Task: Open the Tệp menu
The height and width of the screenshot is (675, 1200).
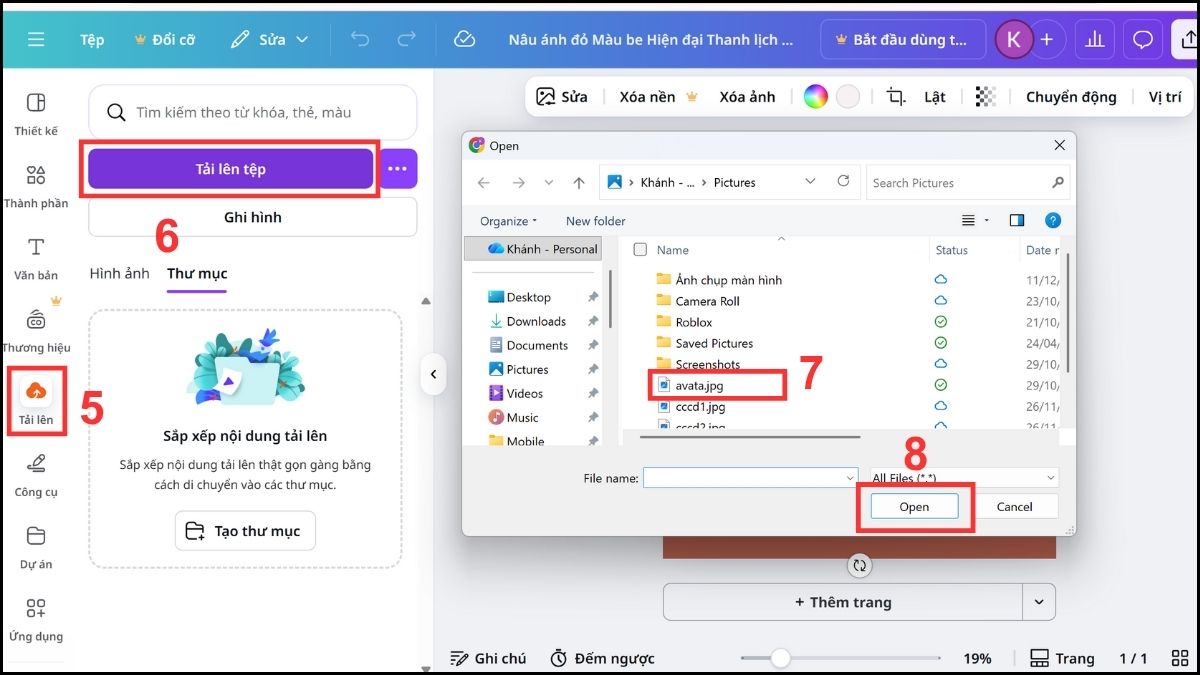Action: coord(91,39)
